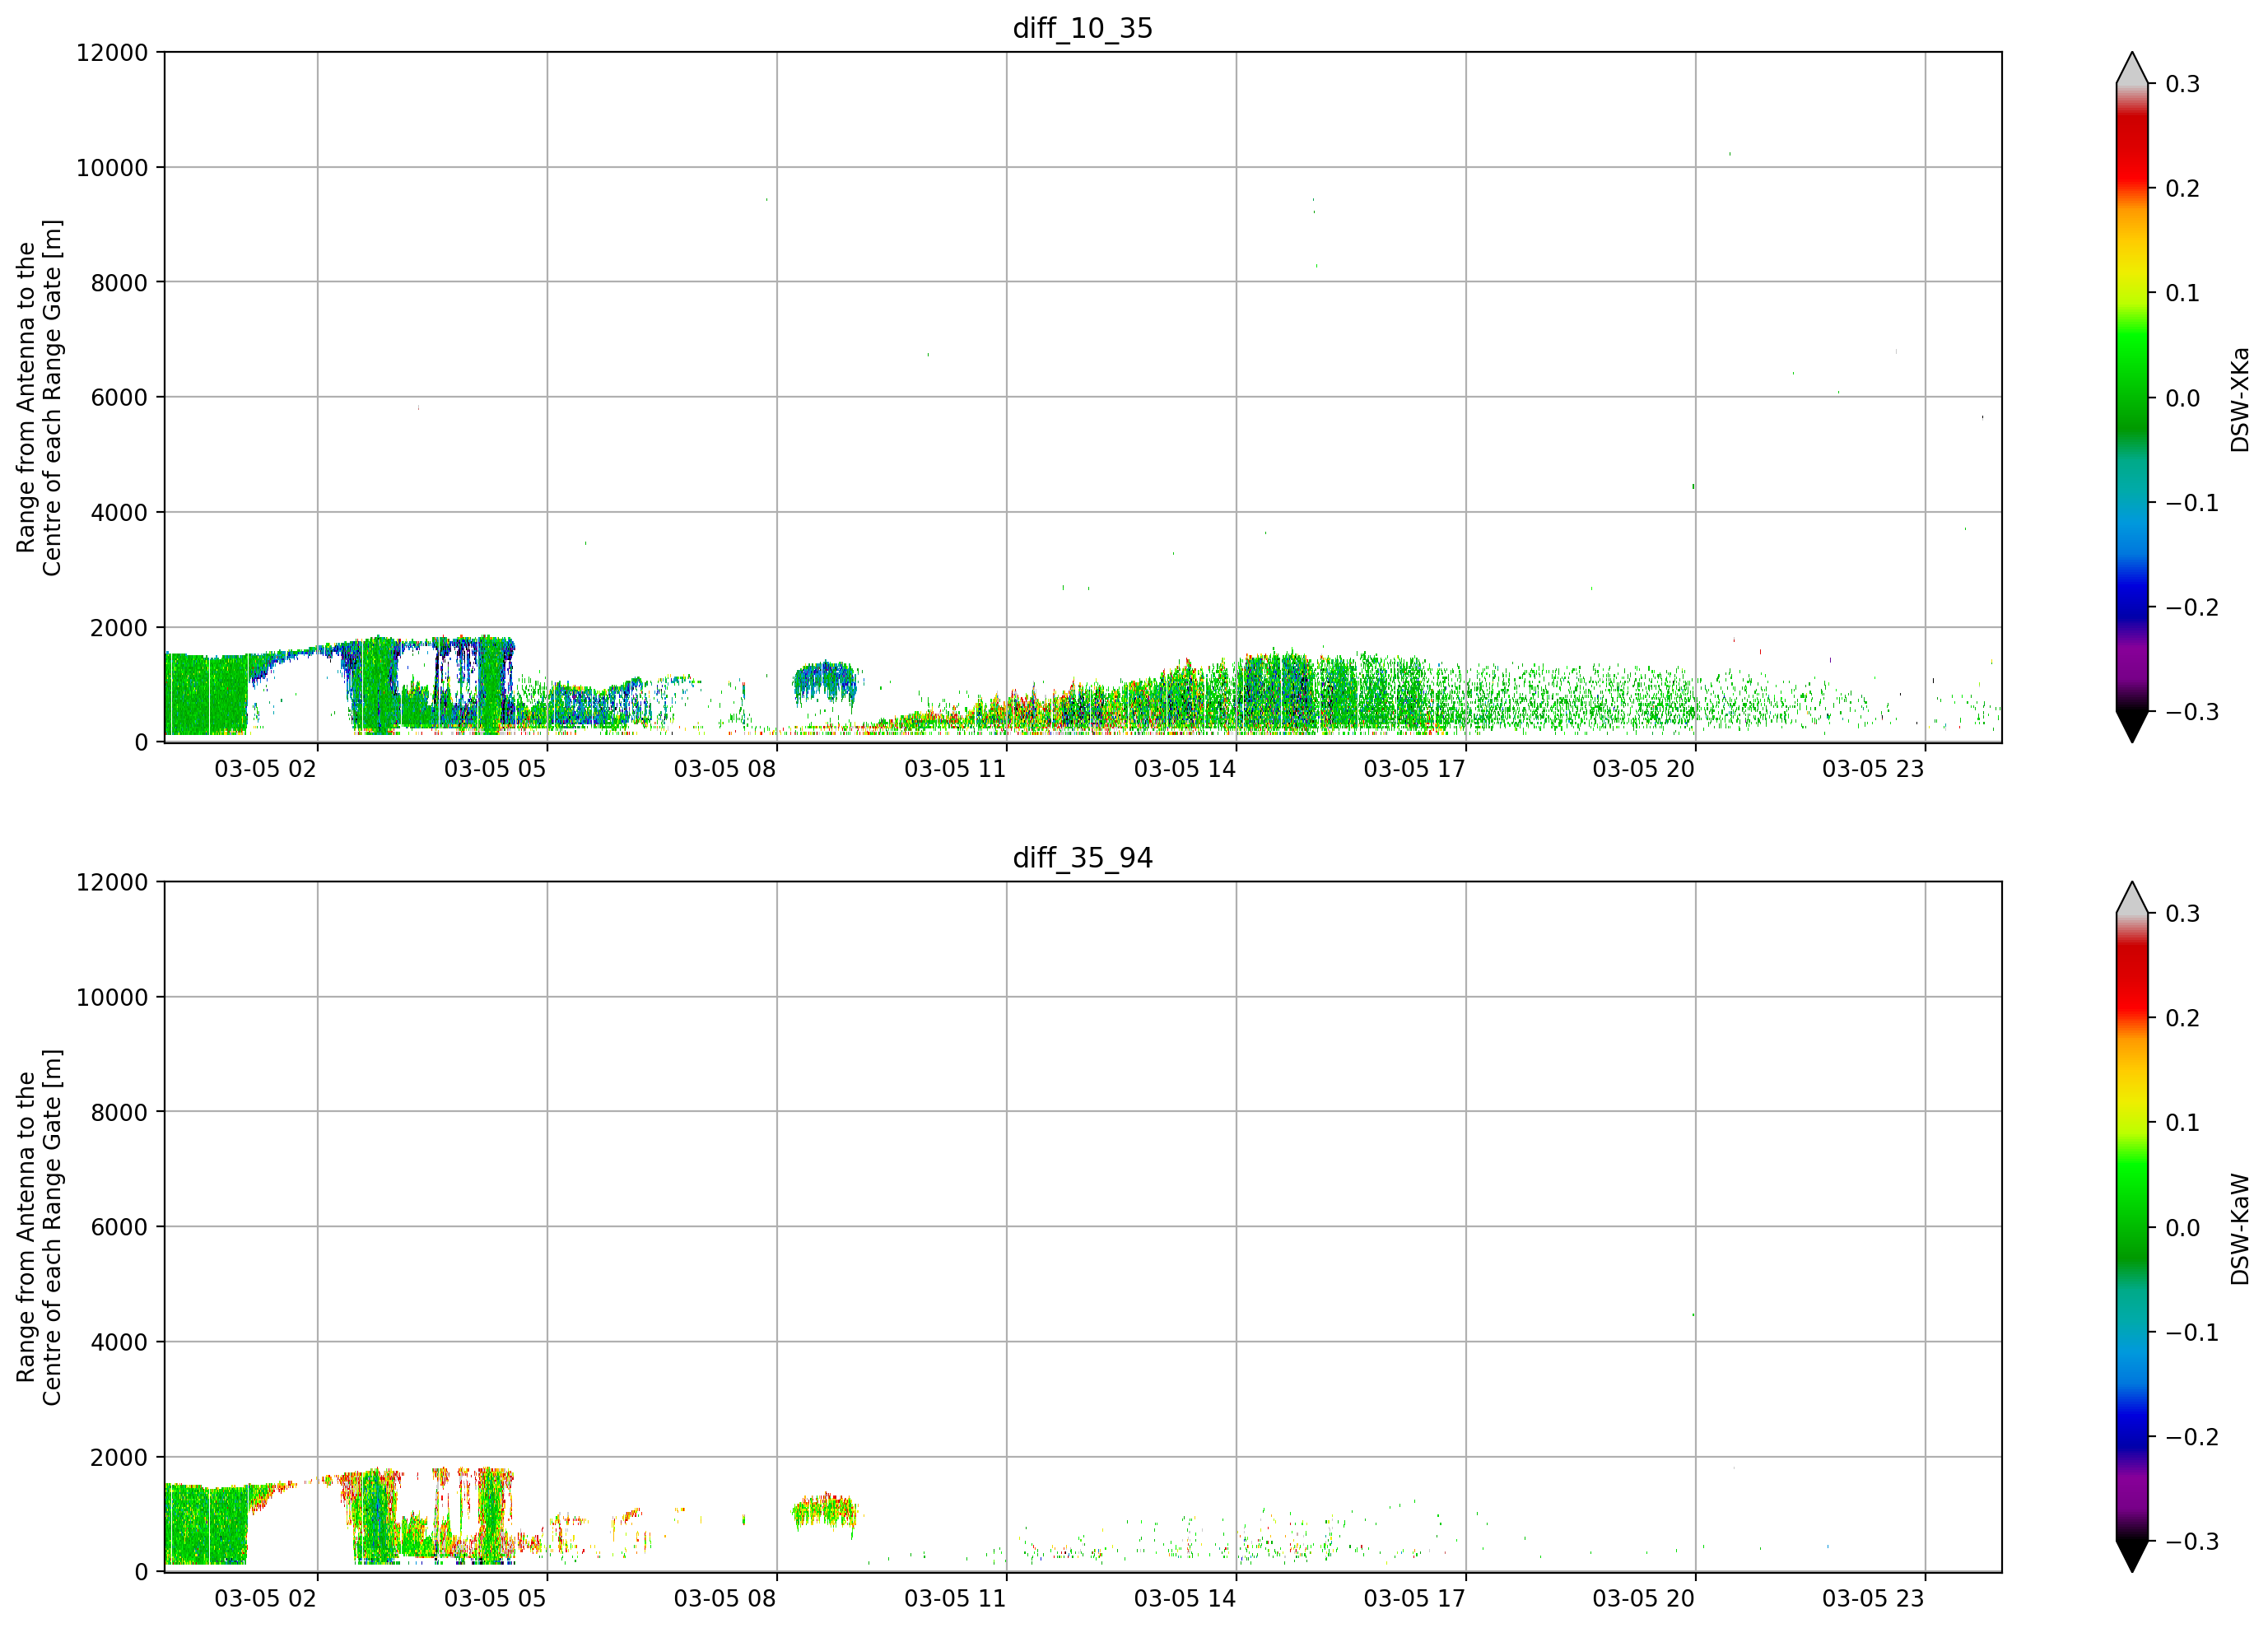This screenshot has width=2268, height=1628.
Task: Click the 0.0 tick on DSW-XKa colorbar
Action: (x=2182, y=399)
